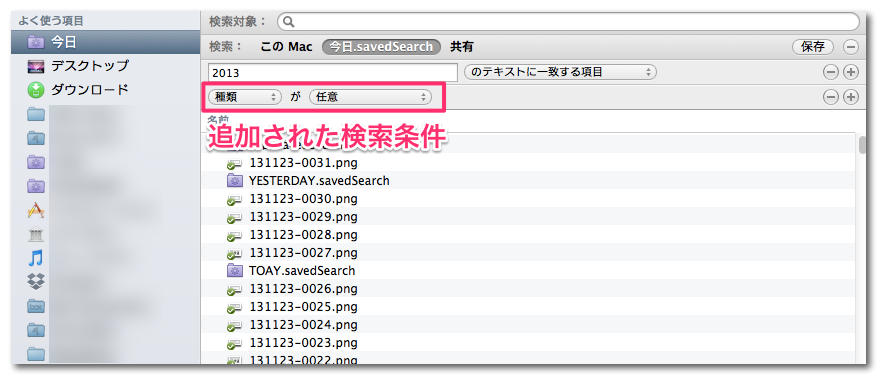Add criterion with plus in 種類 row
The image size is (877, 375).
coord(851,97)
